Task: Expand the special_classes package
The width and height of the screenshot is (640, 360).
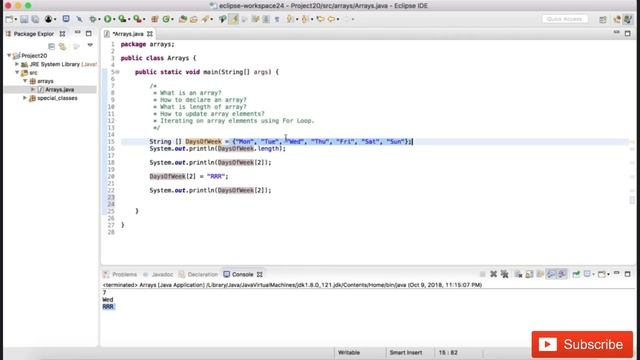Action: click(x=25, y=98)
